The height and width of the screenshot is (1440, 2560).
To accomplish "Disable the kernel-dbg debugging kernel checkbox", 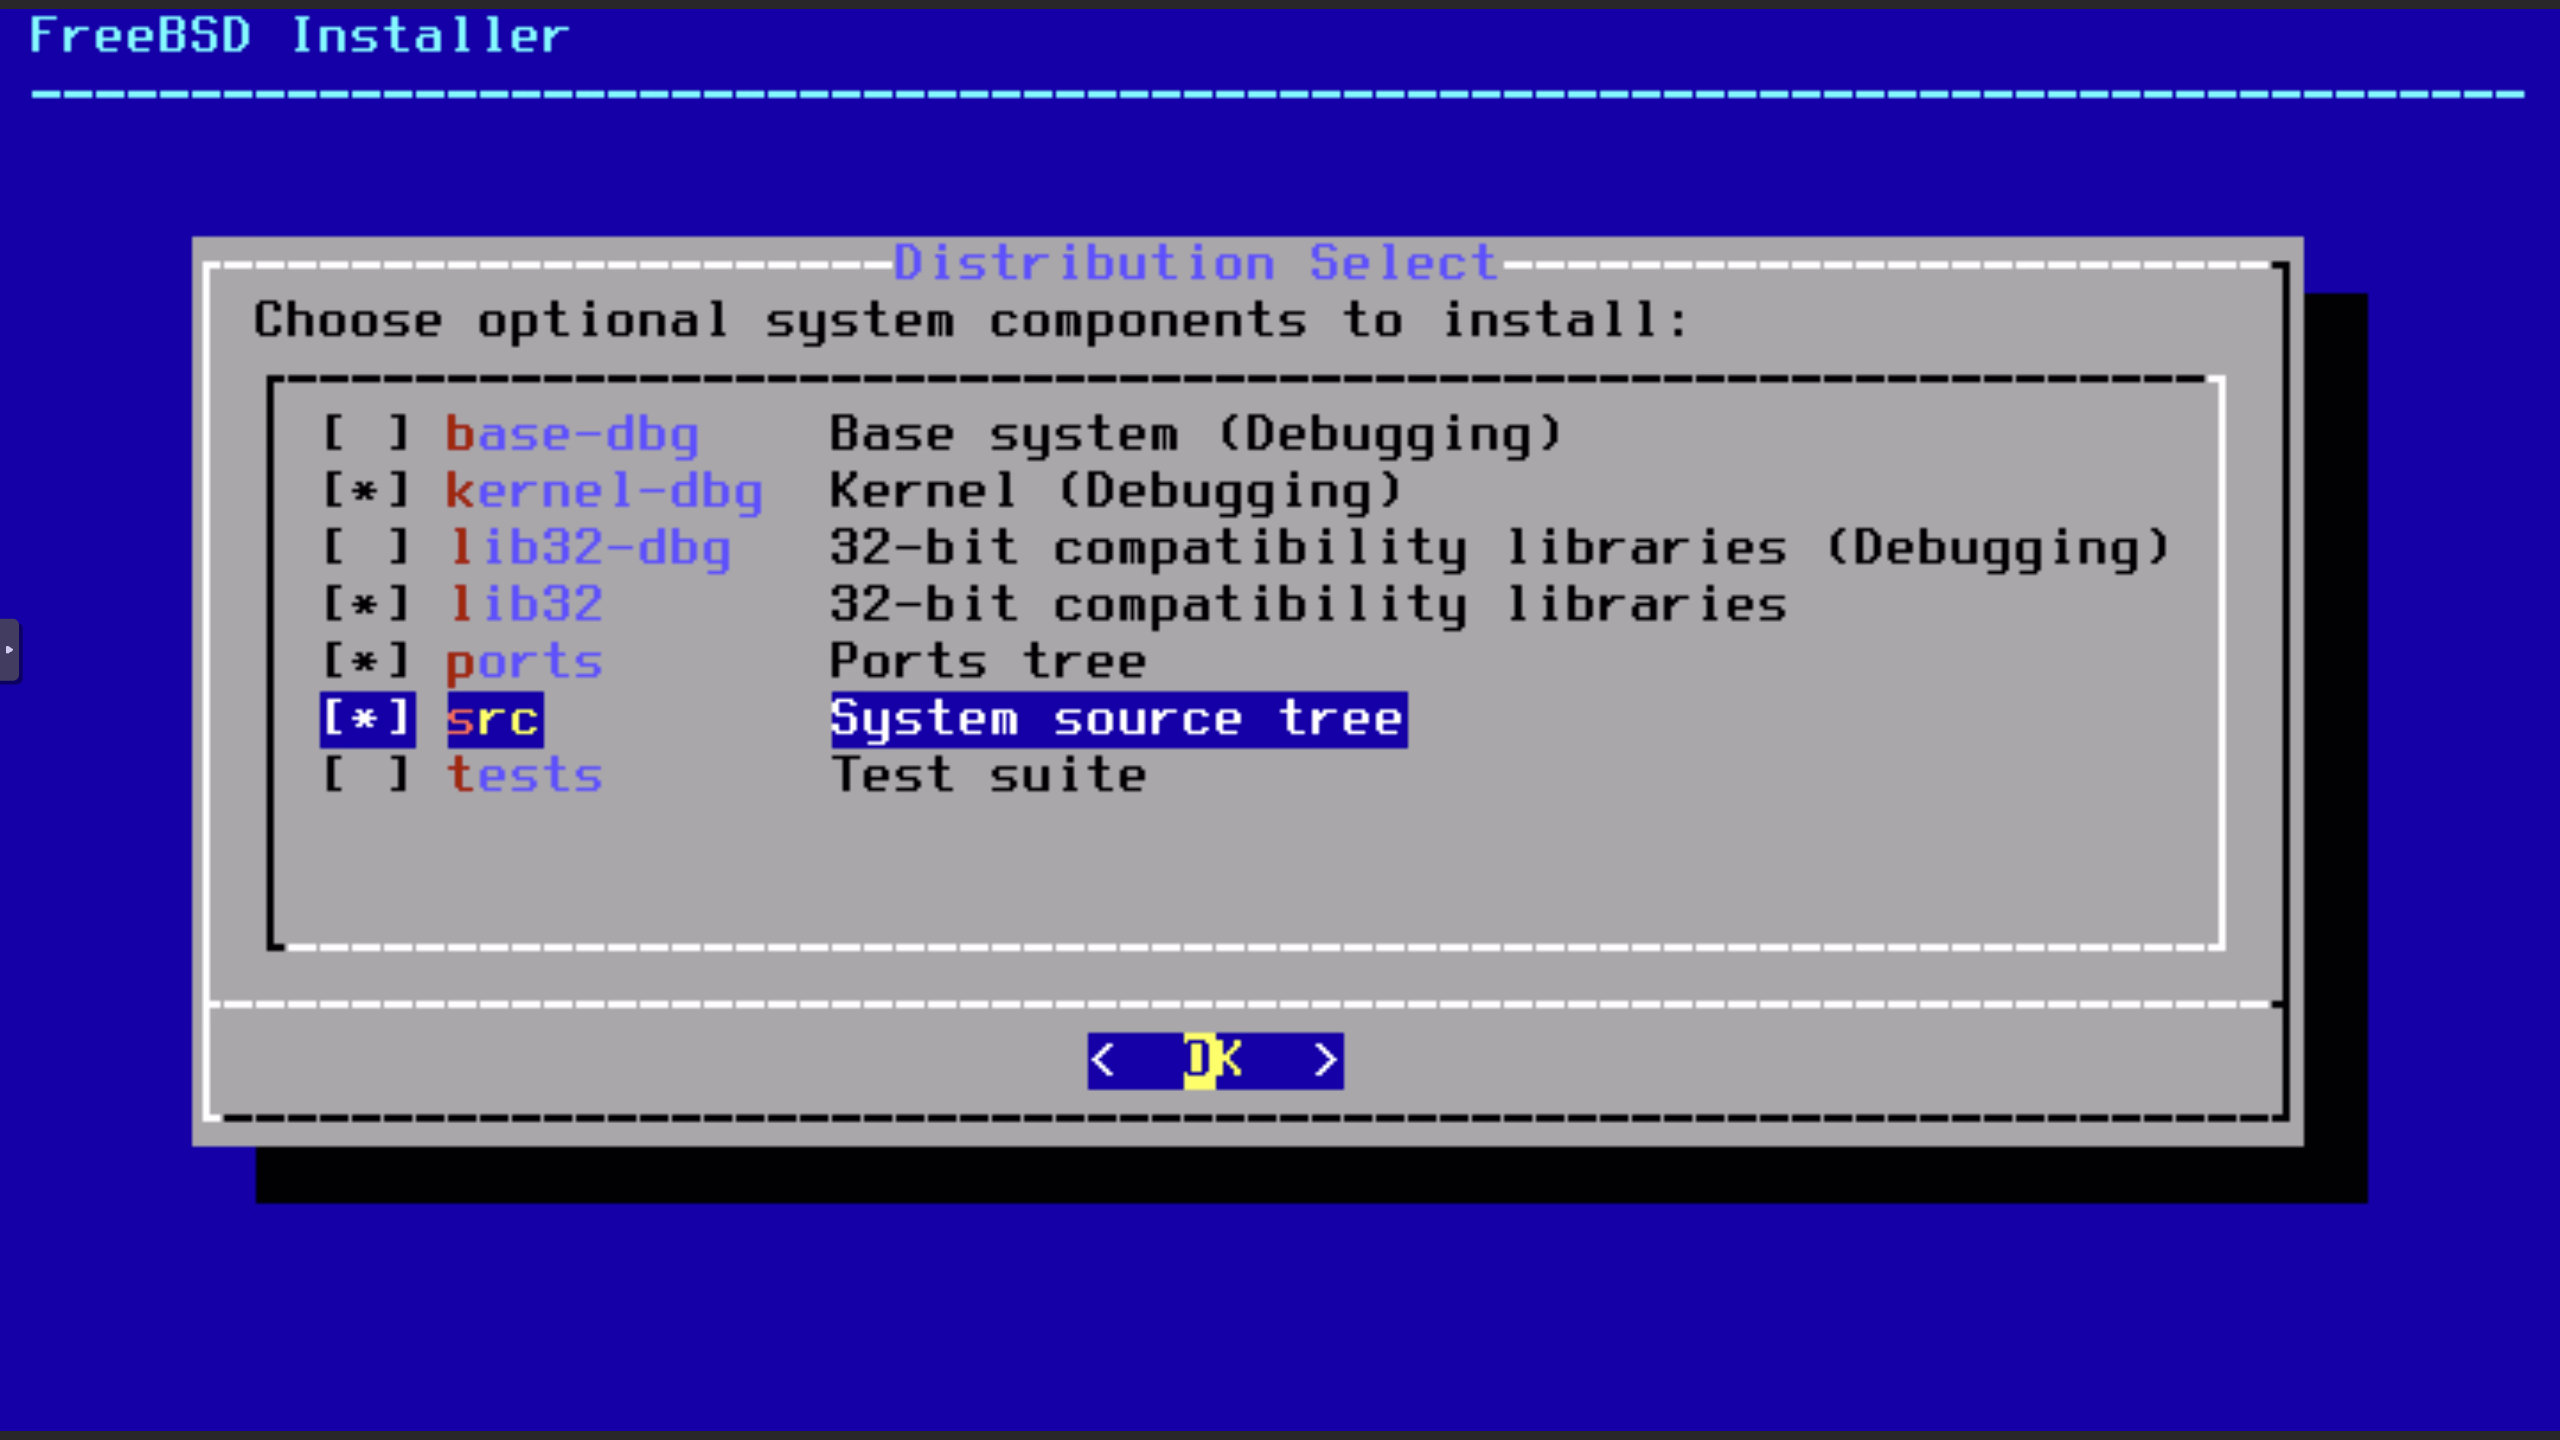I will tap(367, 489).
